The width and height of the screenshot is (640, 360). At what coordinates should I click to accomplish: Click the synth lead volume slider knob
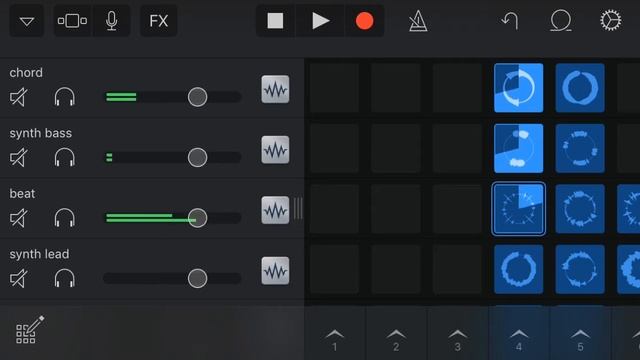pyautogui.click(x=197, y=278)
